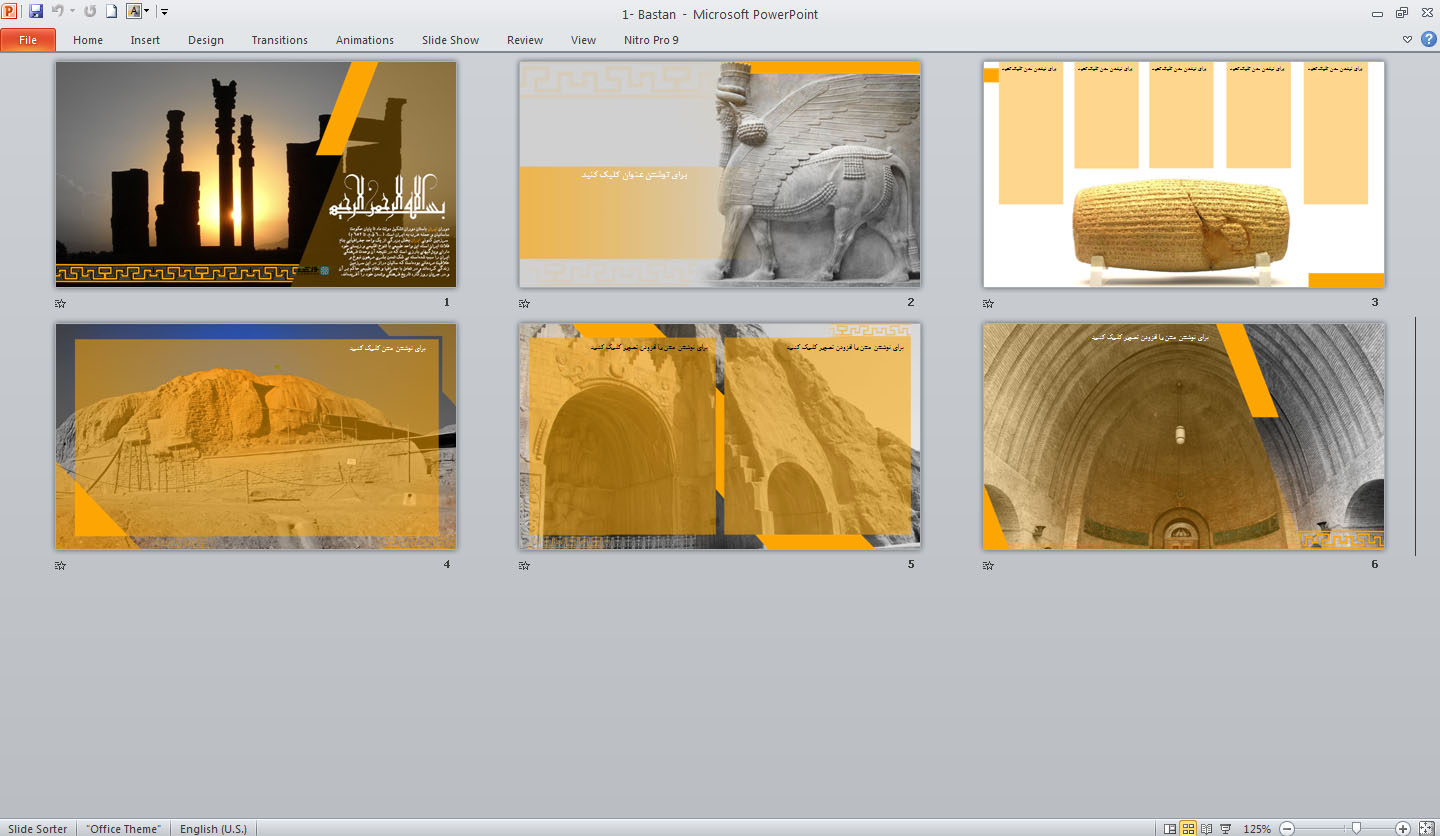Switch to Normal view in status bar
Viewport: 1440px width, 836px height.
pyautogui.click(x=1169, y=829)
